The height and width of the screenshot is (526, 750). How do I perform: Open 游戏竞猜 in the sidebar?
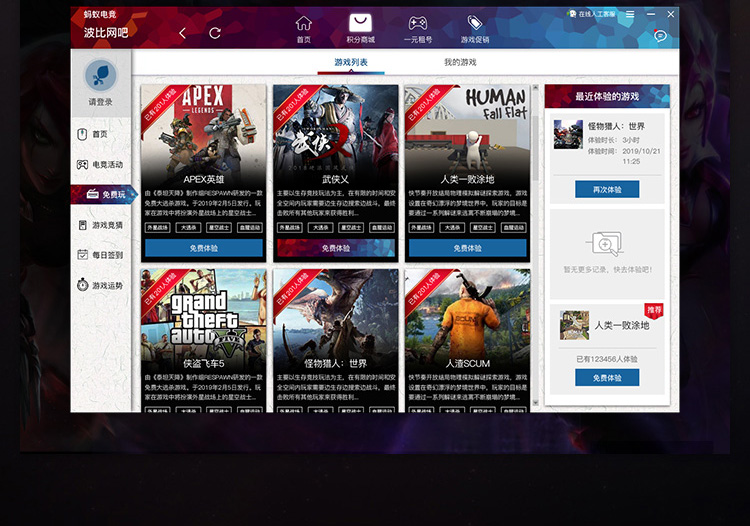coord(100,225)
